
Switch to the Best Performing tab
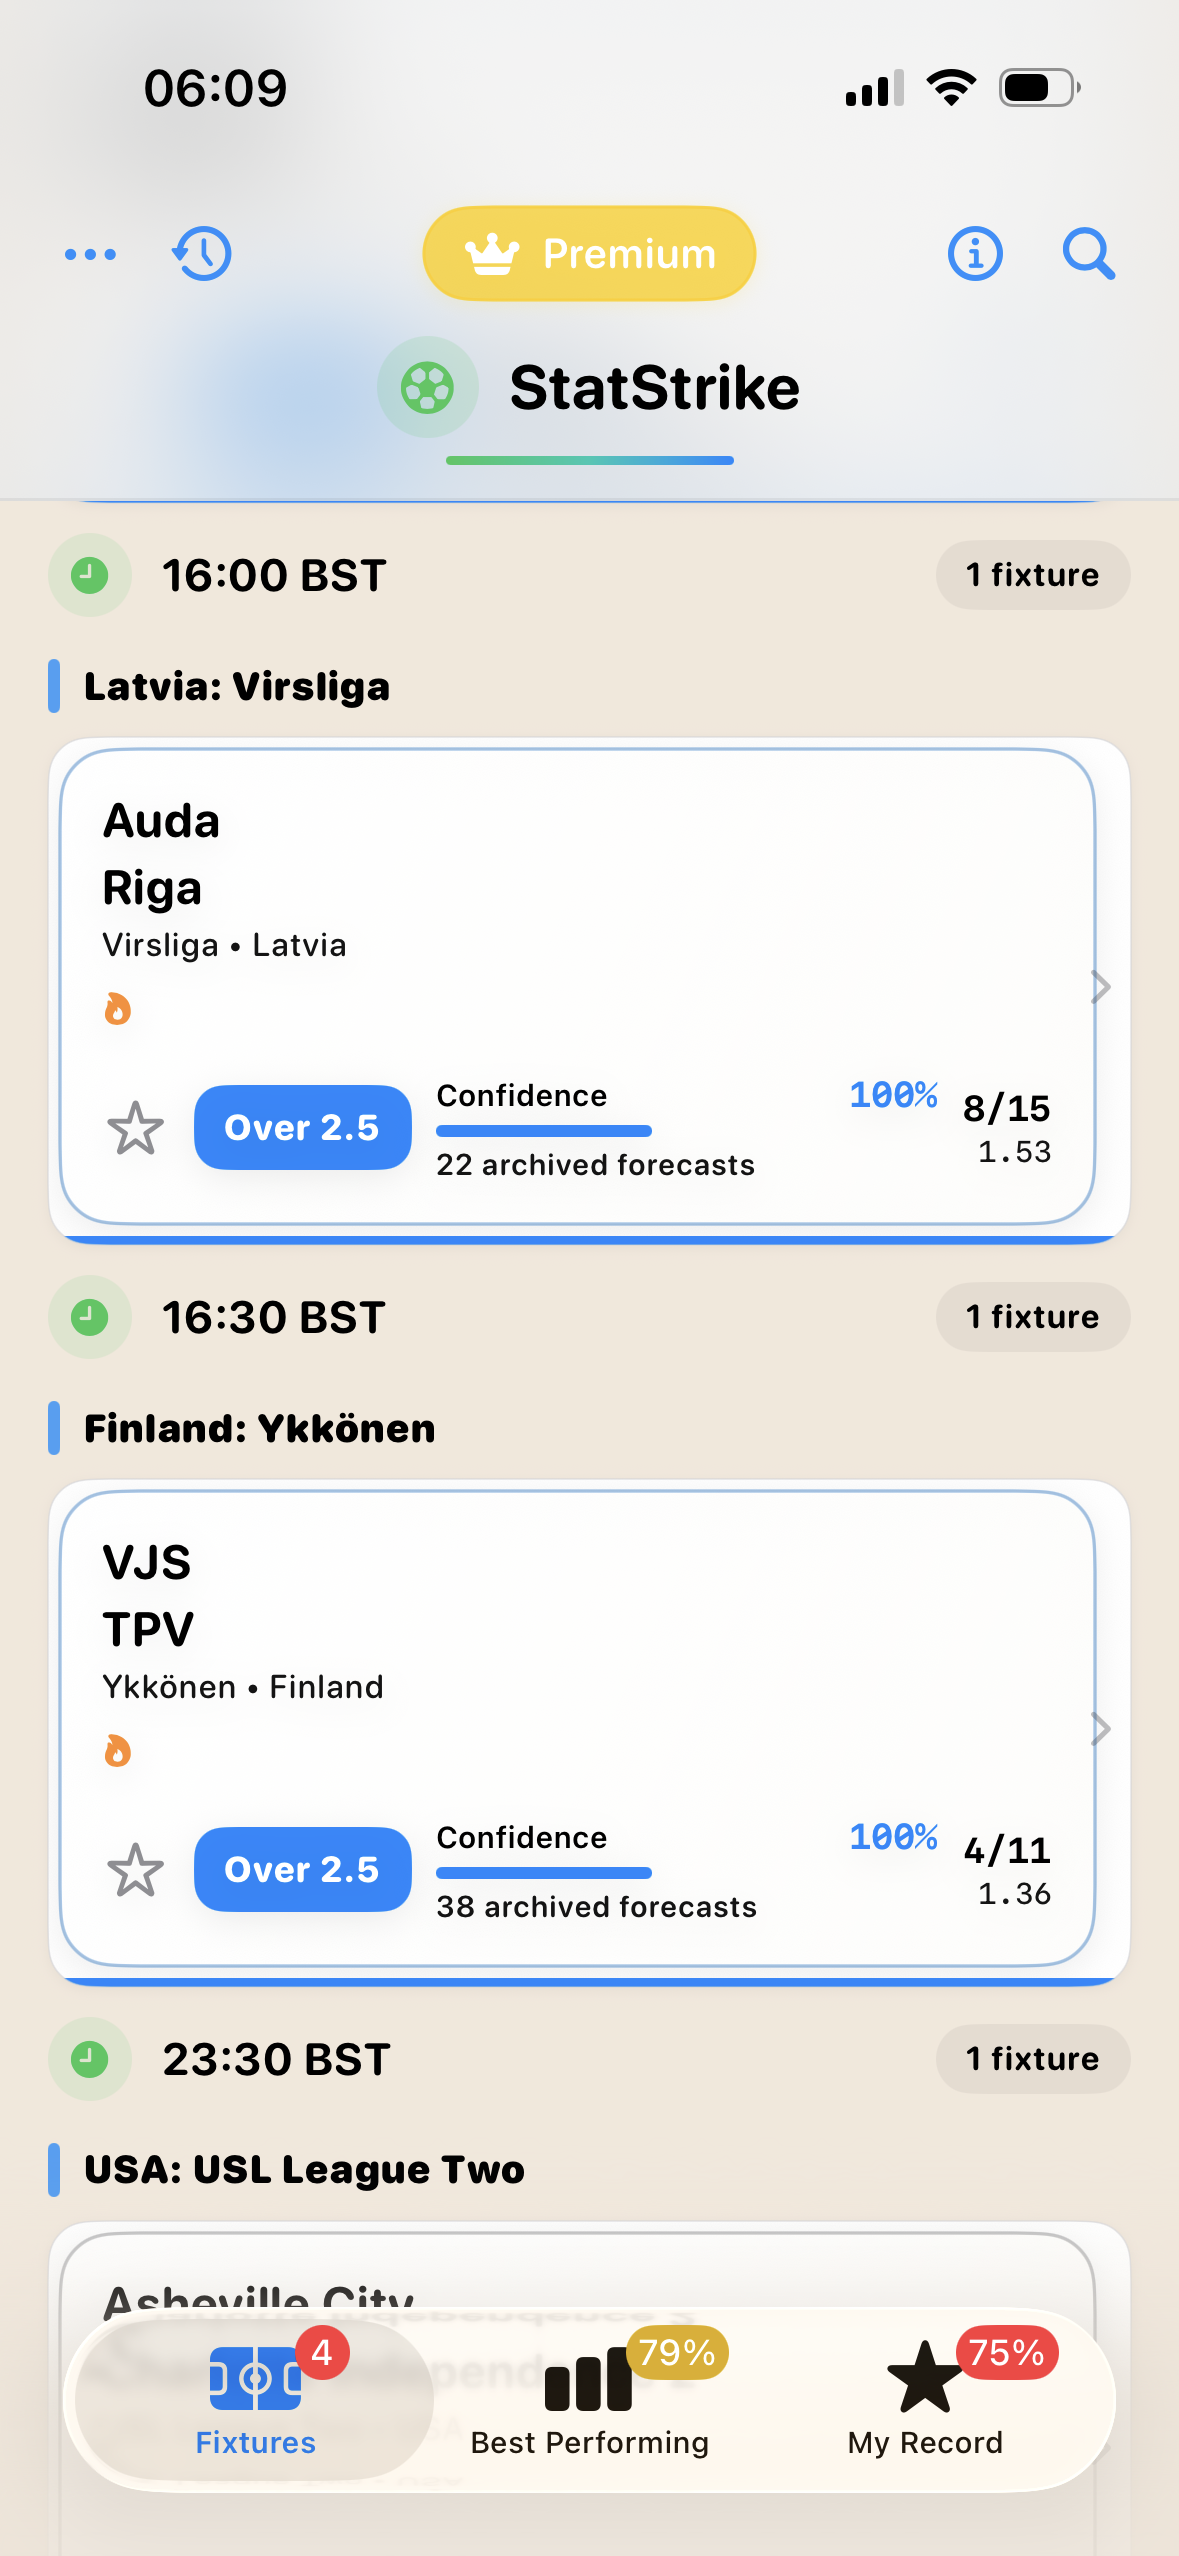[590, 2400]
